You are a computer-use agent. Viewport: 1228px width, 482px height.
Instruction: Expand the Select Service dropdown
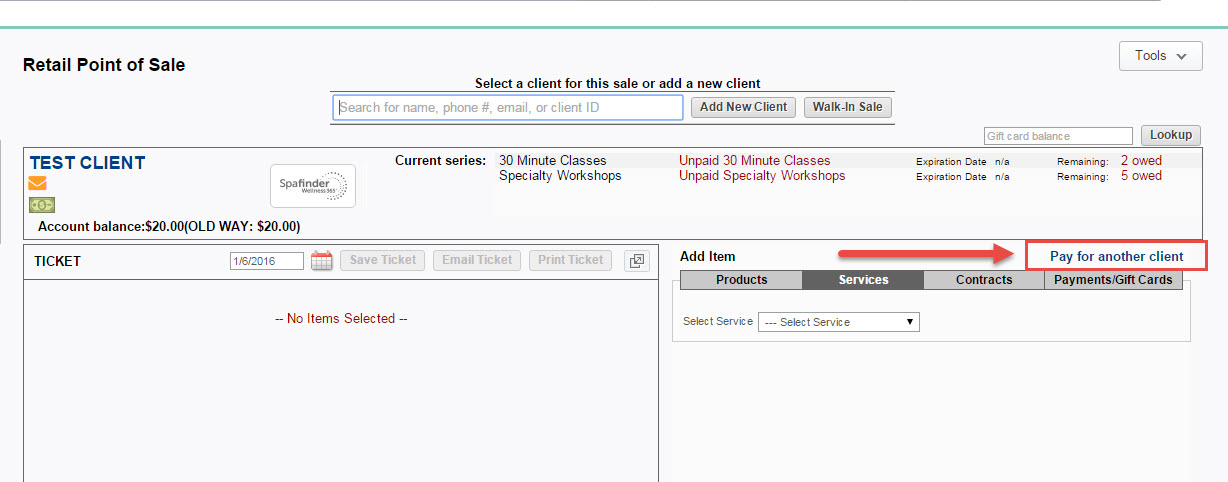(838, 322)
